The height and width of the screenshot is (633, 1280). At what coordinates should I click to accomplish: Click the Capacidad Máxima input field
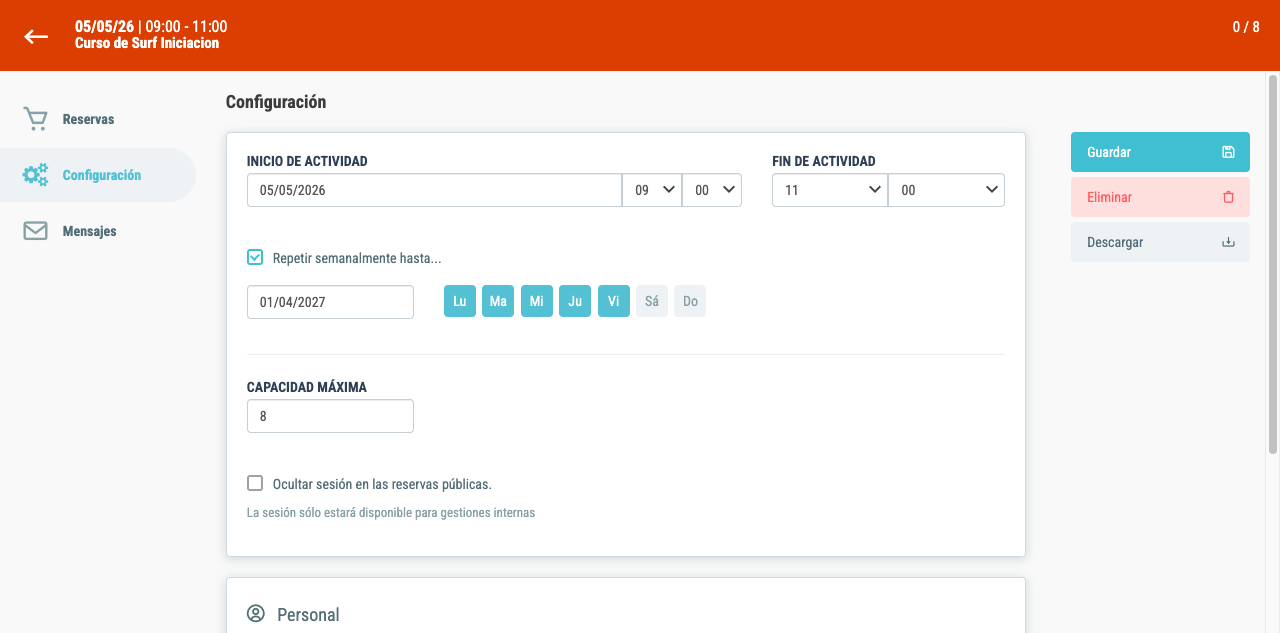coord(330,416)
